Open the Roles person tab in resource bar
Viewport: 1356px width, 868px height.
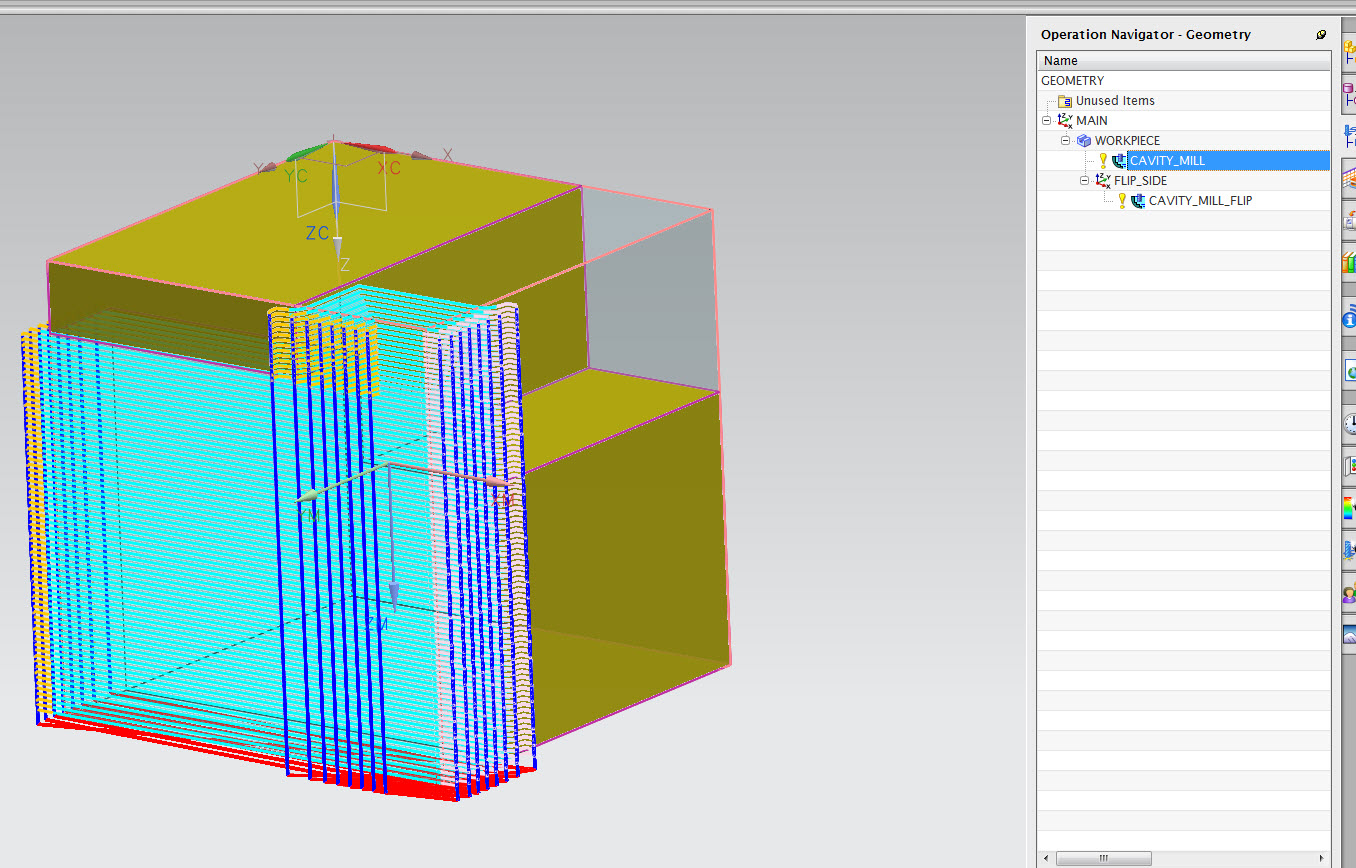(x=1349, y=594)
